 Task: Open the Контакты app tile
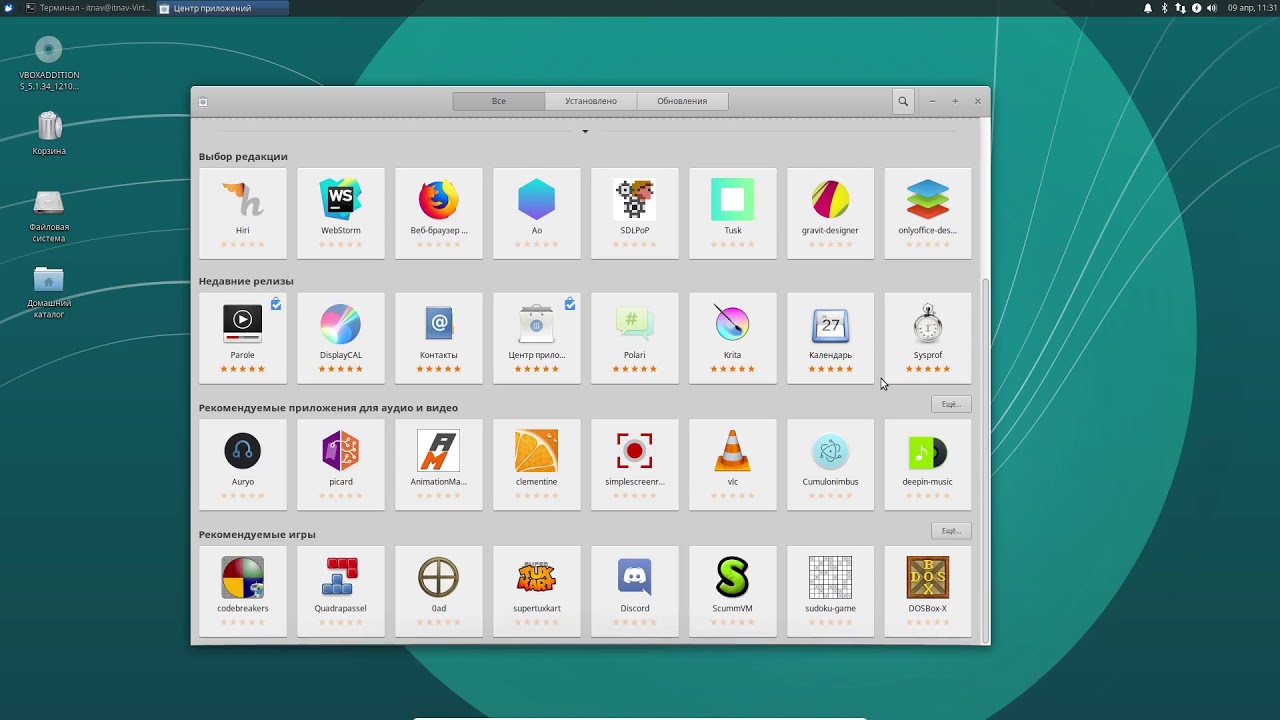pos(439,338)
